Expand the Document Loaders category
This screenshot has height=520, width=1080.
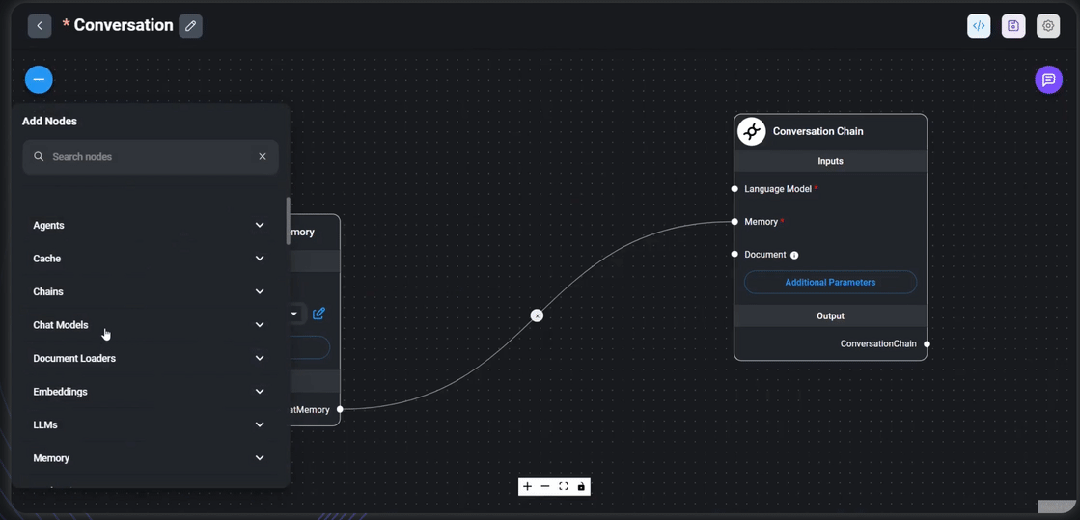pyautogui.click(x=149, y=358)
